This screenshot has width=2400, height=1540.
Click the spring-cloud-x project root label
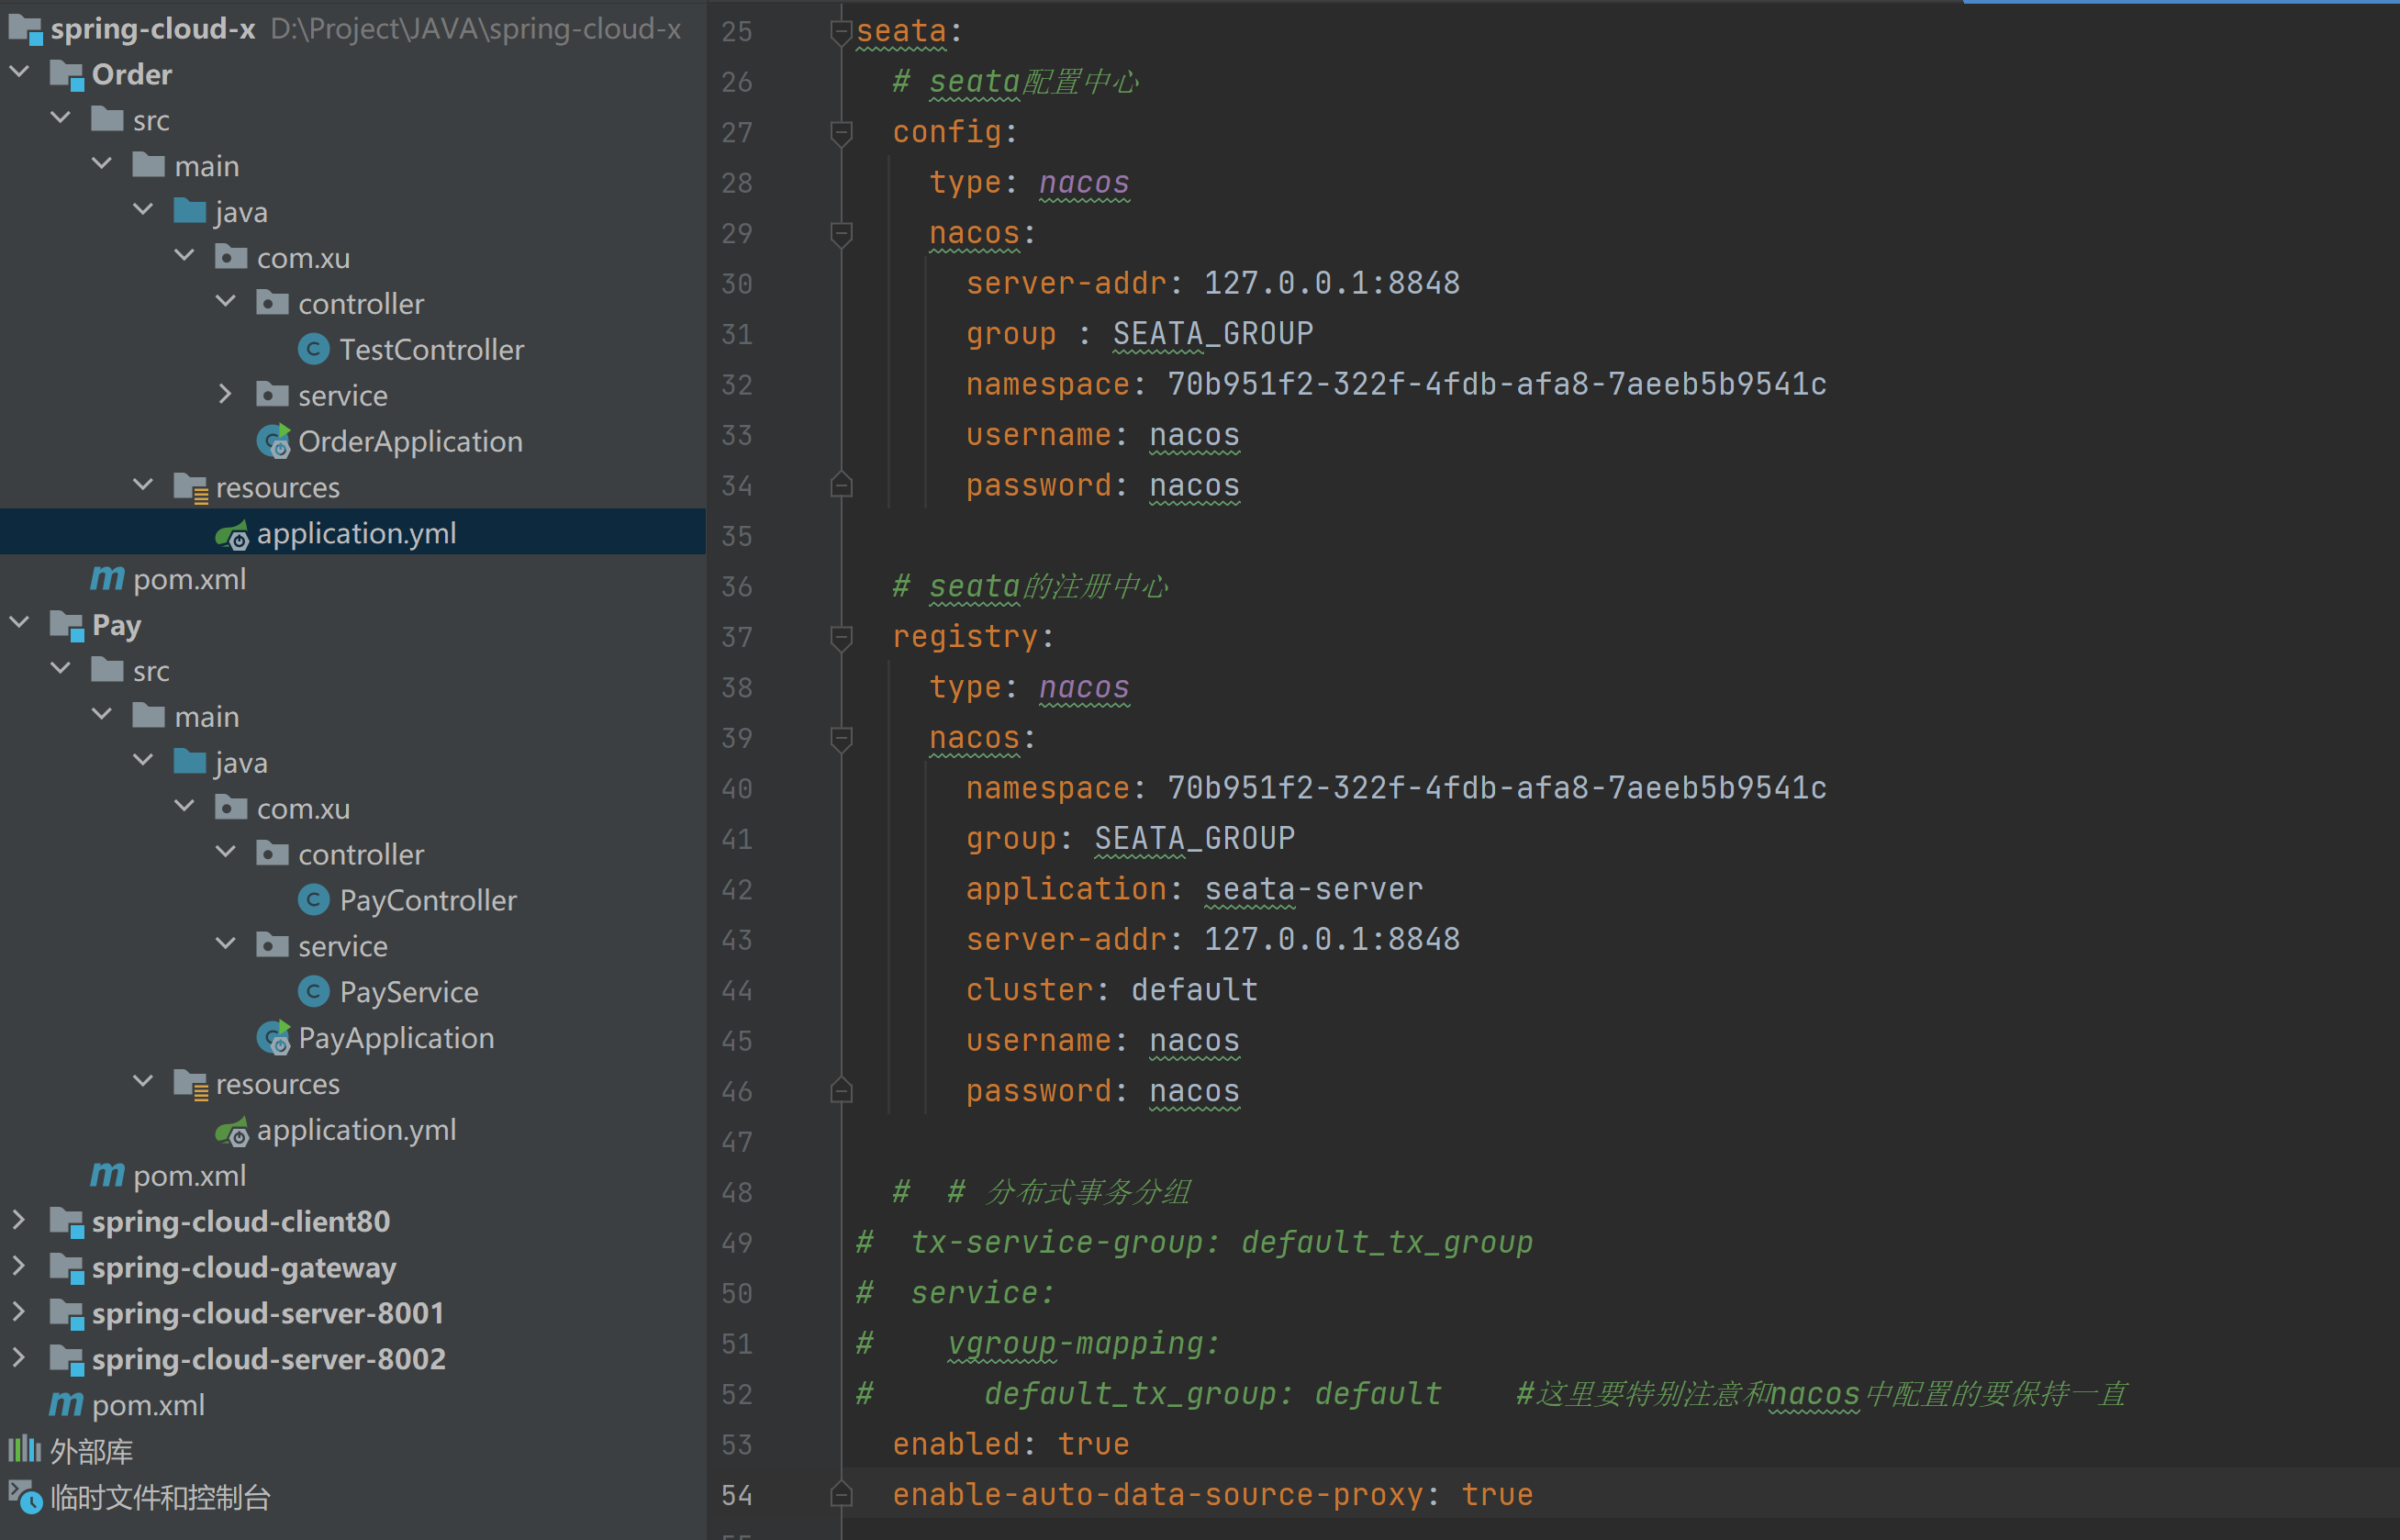[x=153, y=29]
